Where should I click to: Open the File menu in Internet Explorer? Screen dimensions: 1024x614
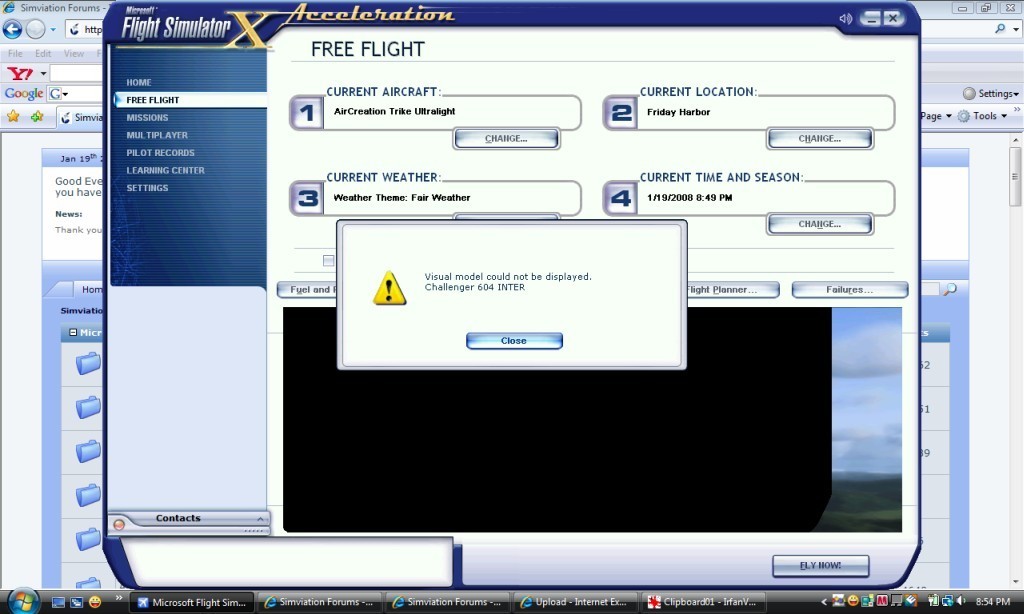[x=15, y=54]
